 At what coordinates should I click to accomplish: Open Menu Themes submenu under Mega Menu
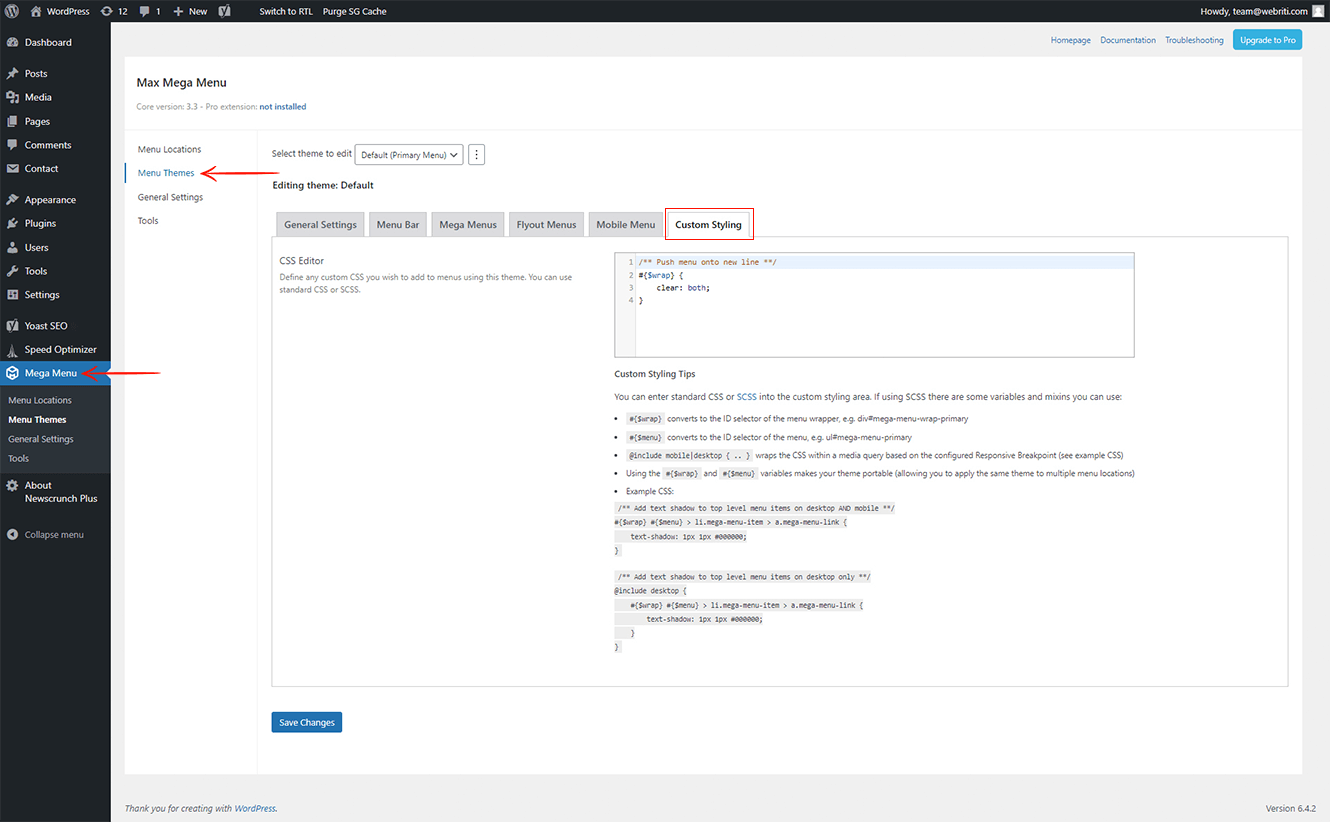37,420
